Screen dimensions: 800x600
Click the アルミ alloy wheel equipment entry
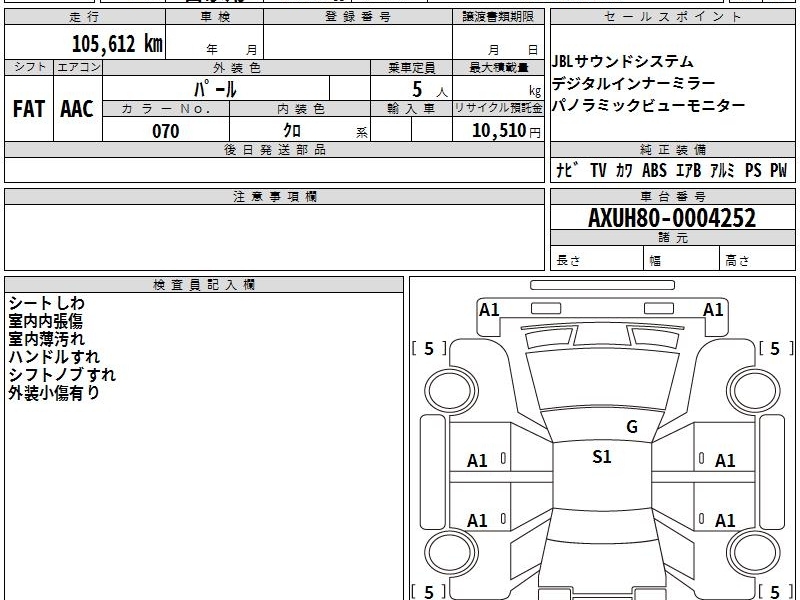click(x=722, y=170)
